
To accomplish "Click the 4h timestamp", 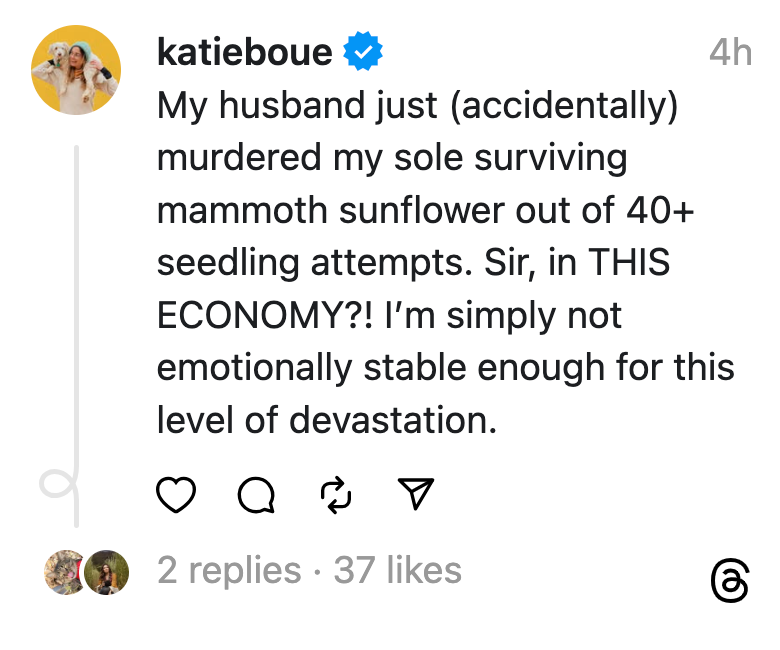I will coord(729,52).
